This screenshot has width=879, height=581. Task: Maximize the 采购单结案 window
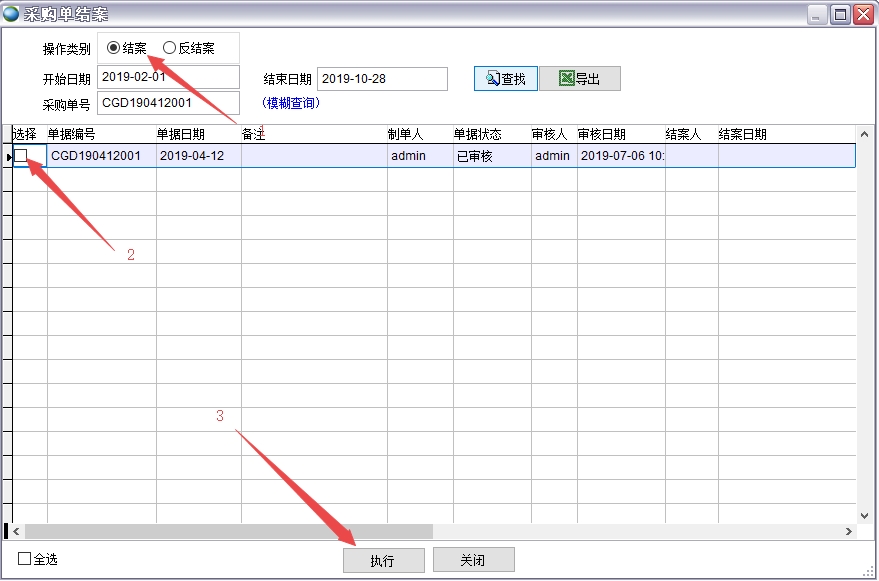coord(840,14)
